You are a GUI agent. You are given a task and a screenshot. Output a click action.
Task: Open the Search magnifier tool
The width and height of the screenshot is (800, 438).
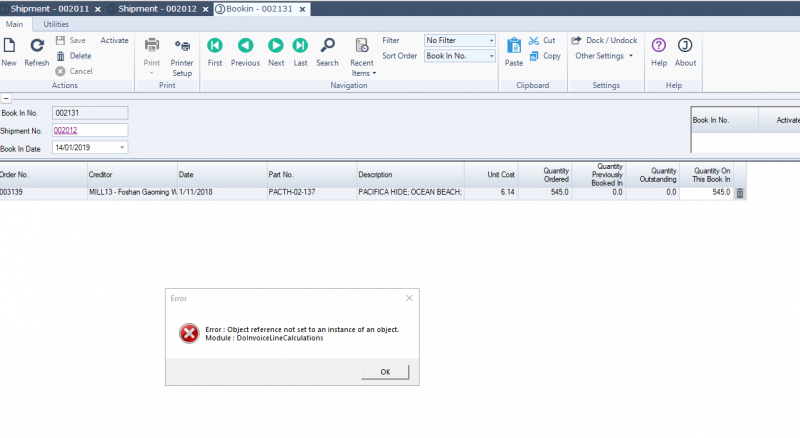pos(327,46)
